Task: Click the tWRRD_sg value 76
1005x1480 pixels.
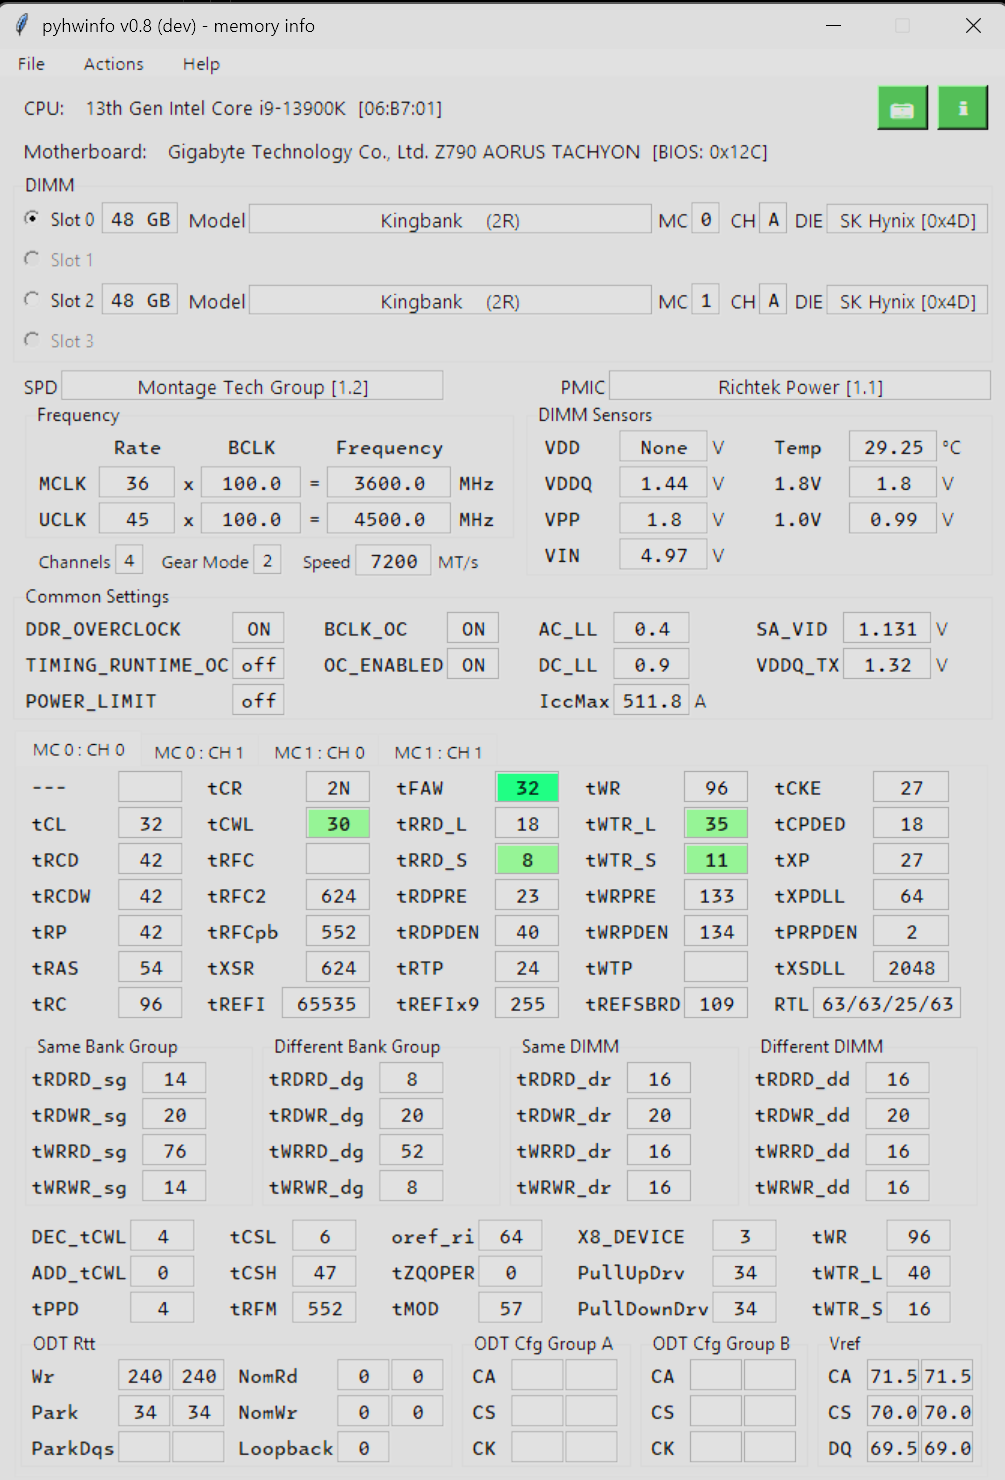Action: click(175, 1151)
